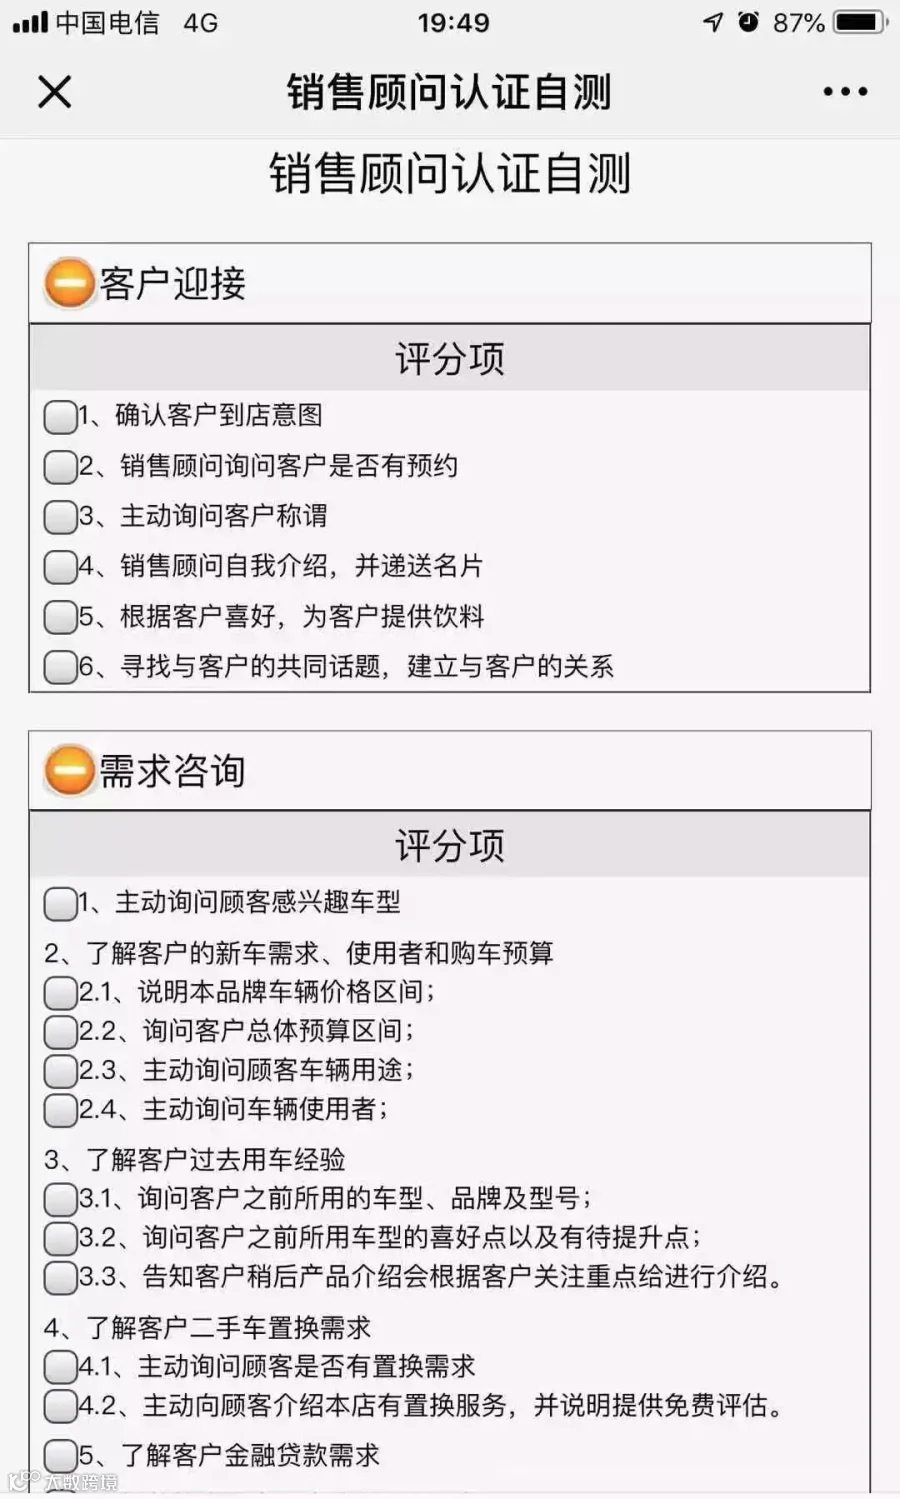Tap the battery icon in status bar
The image size is (900, 1499).
tap(861, 22)
